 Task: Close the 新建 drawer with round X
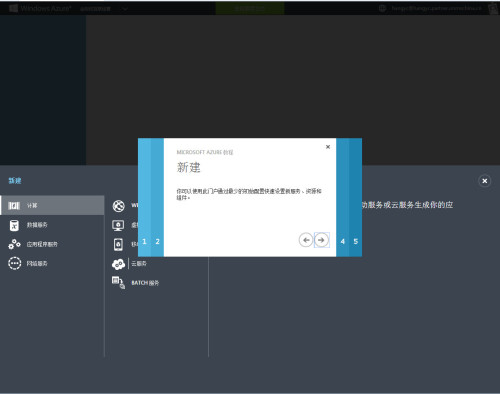pyautogui.click(x=484, y=181)
